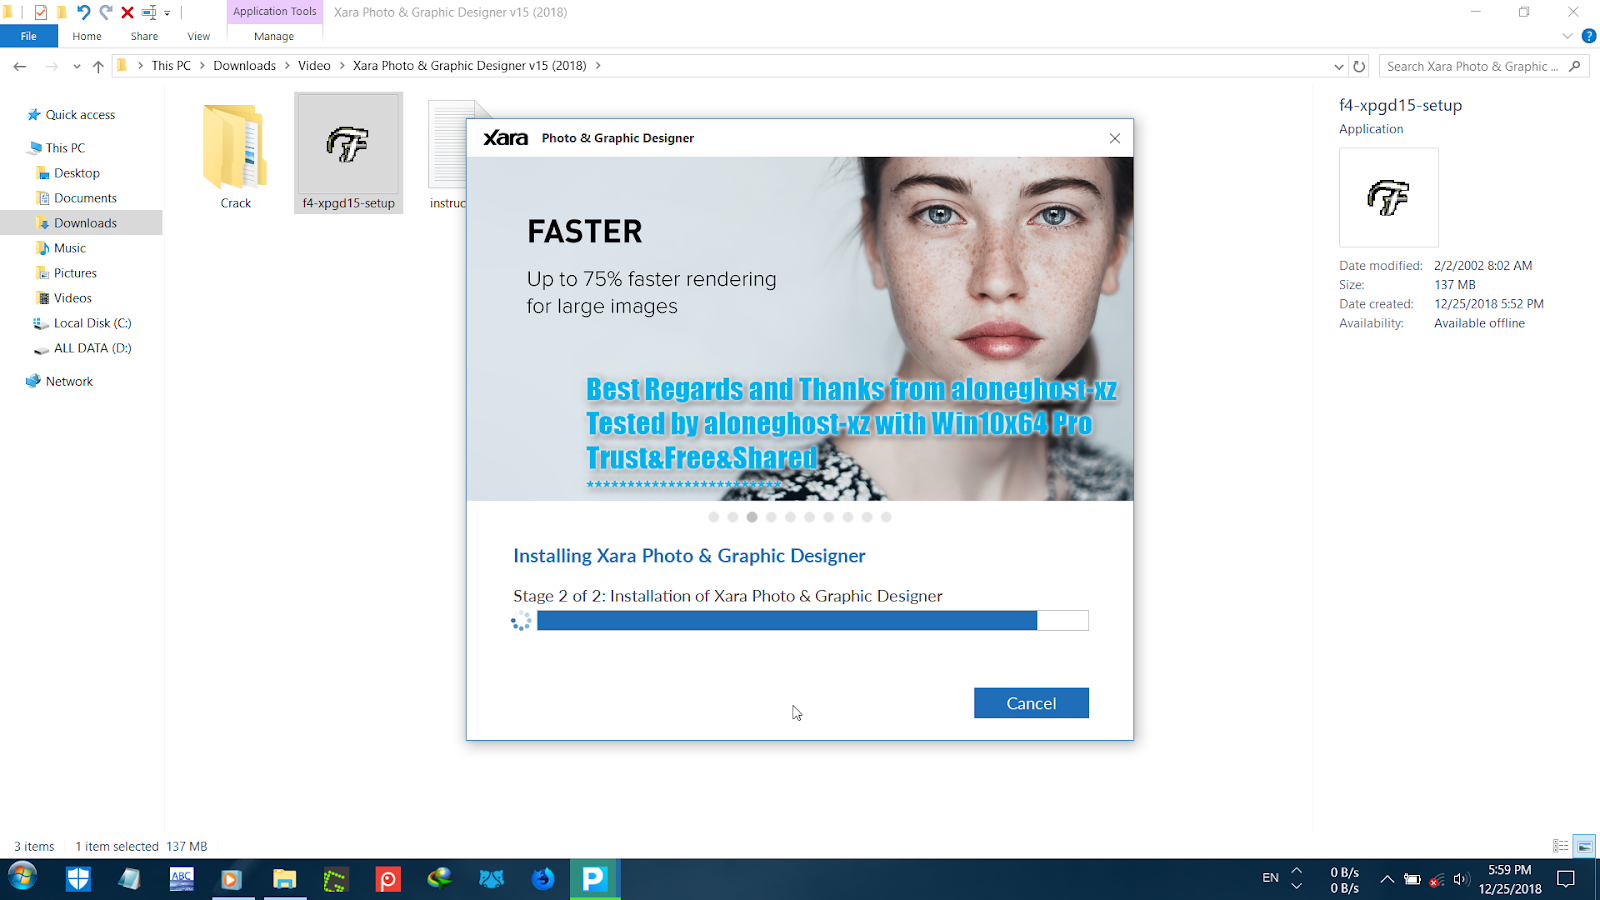Open Customize Quick Access Toolbar dropdown

[167, 13]
